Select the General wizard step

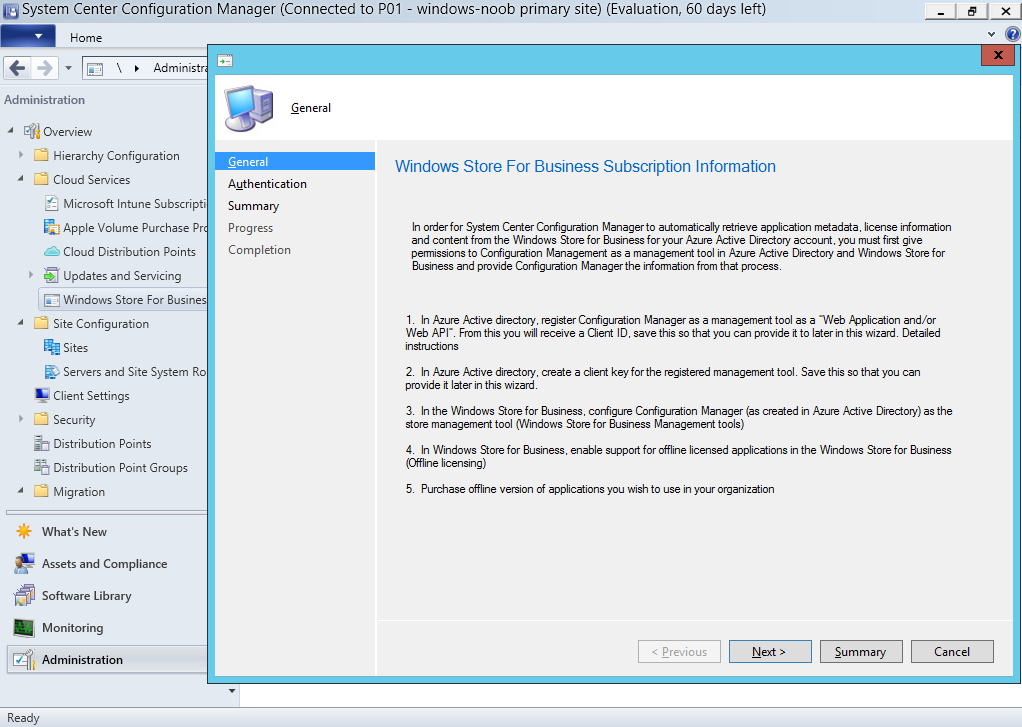click(295, 162)
